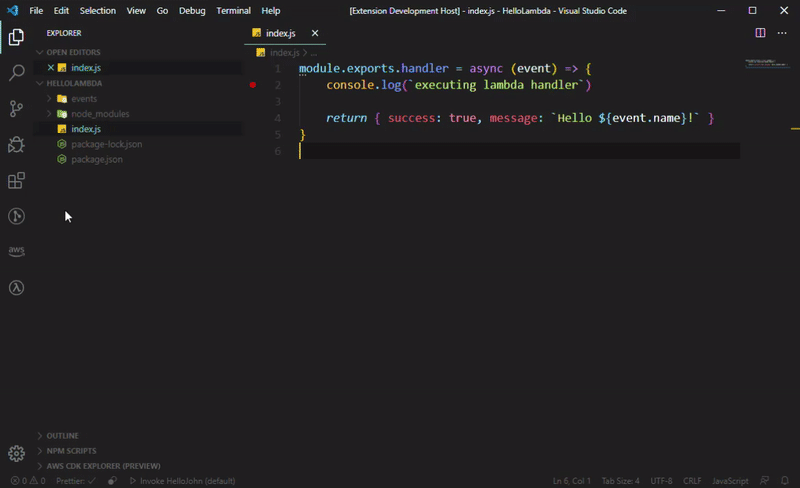The width and height of the screenshot is (800, 488).
Task: Click Ln 6, Col 1 position indicator
Action: coord(571,481)
